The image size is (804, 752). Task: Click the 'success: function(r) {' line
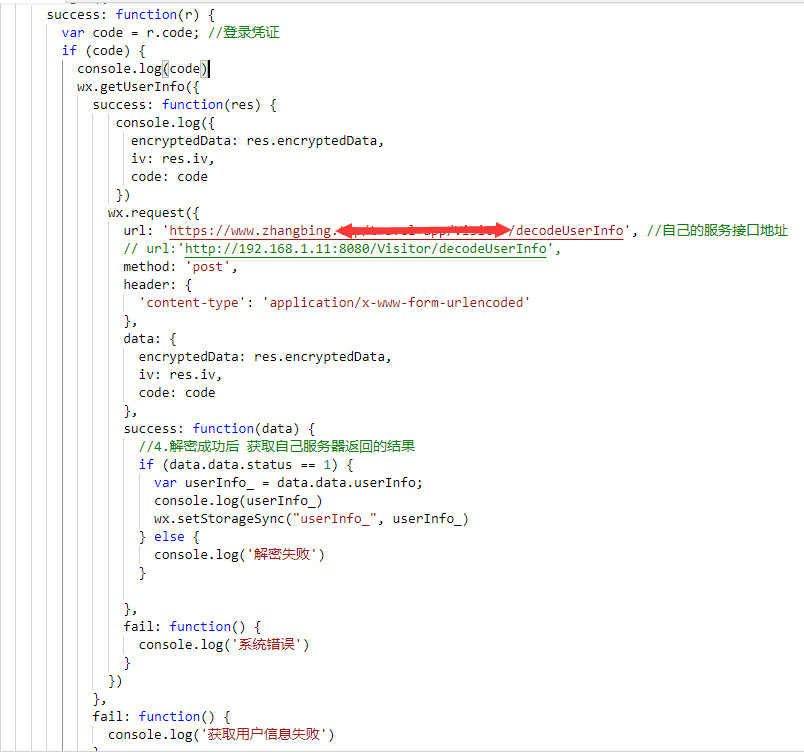pyautogui.click(x=131, y=15)
